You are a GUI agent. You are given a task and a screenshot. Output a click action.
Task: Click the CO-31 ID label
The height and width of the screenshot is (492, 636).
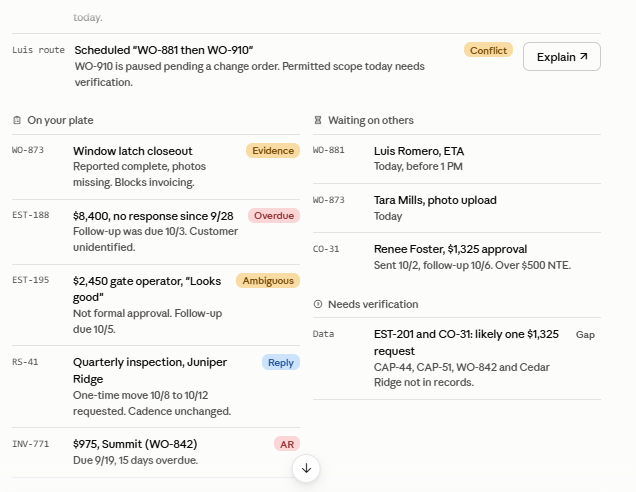point(326,249)
